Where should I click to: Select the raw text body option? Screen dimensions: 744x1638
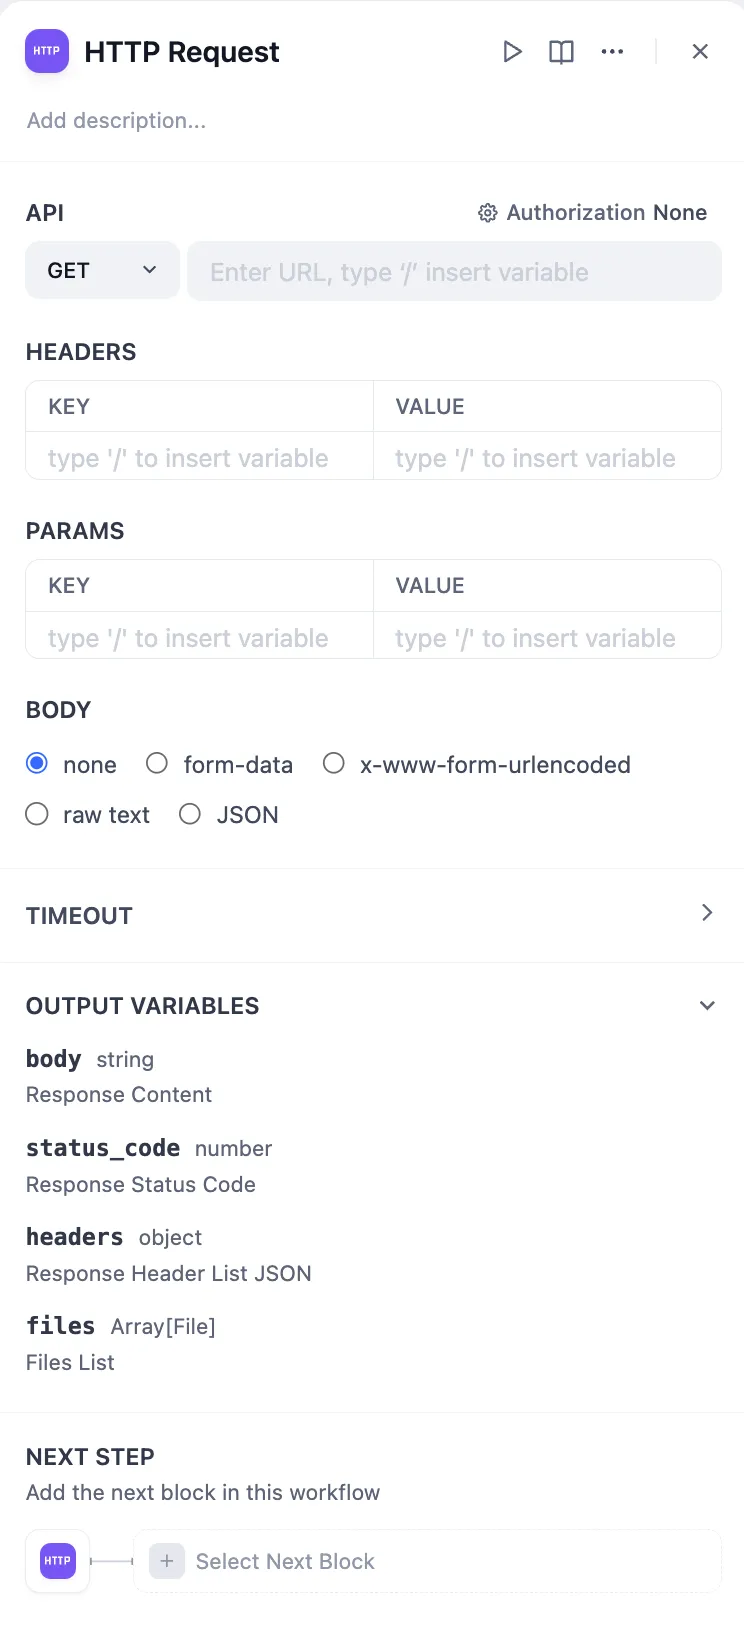[x=38, y=815]
